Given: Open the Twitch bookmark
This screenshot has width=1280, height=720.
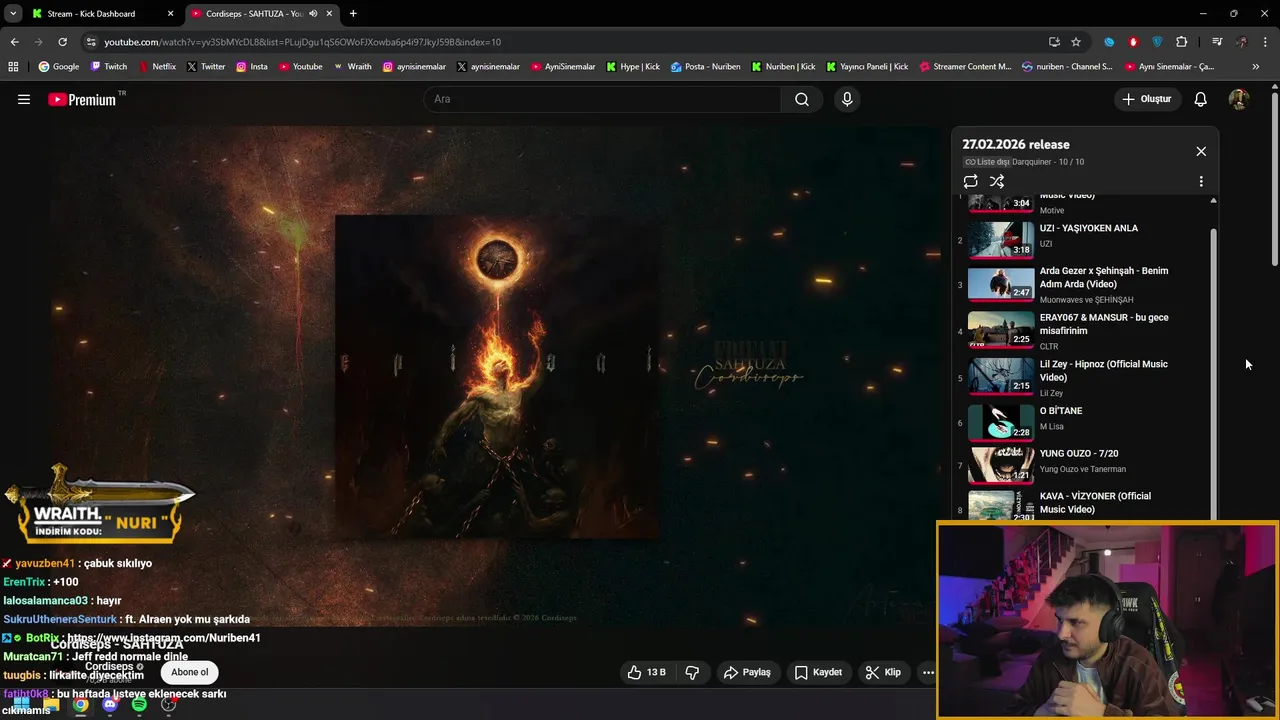Looking at the screenshot, I should (109, 67).
